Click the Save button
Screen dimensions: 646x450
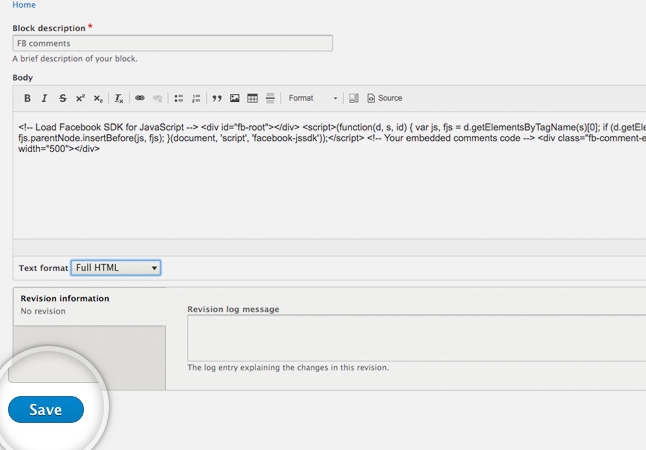pos(46,410)
